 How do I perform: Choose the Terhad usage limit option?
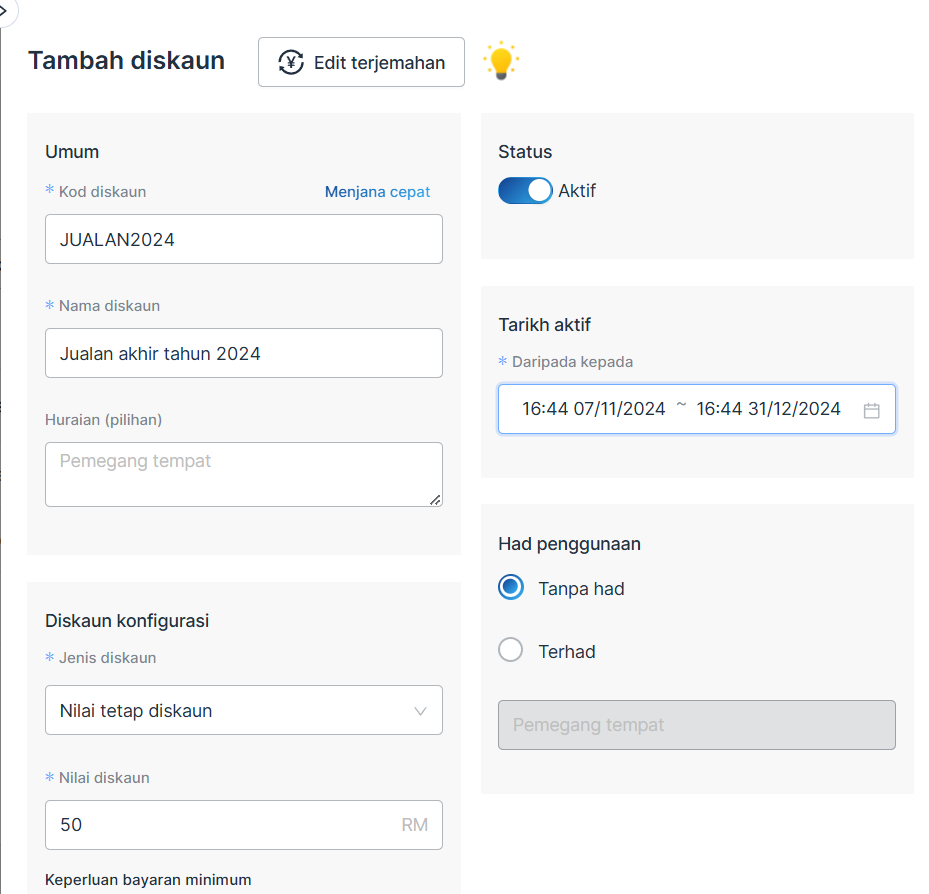pyautogui.click(x=511, y=651)
